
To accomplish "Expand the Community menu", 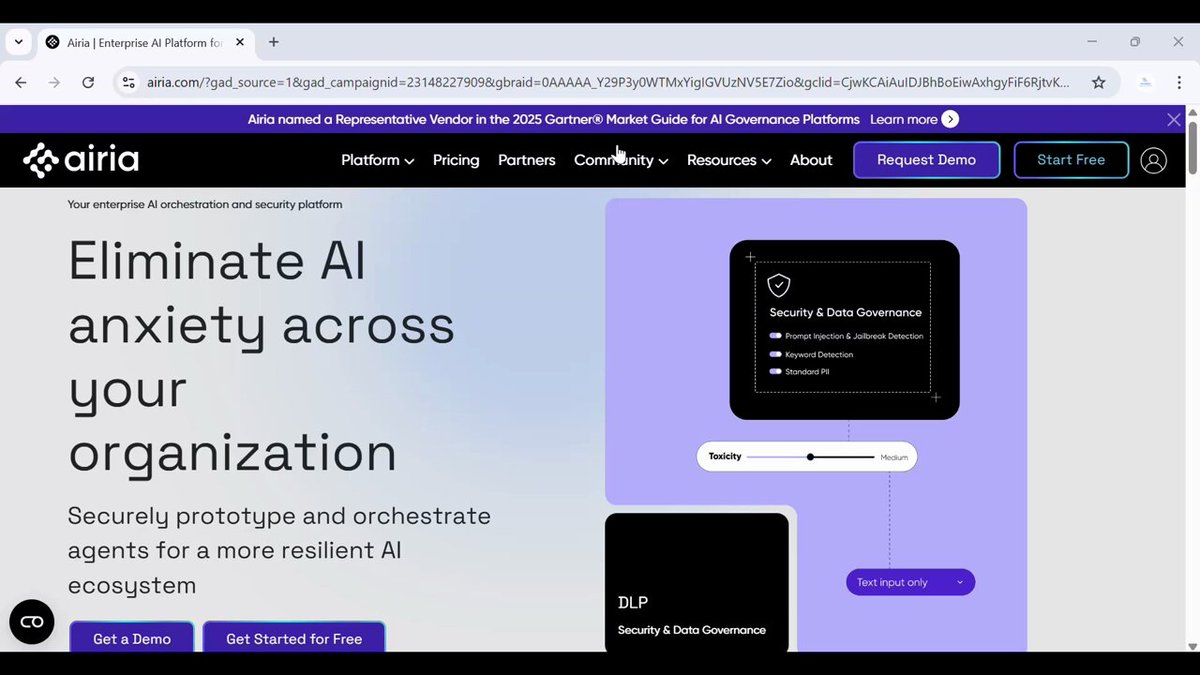I will click(x=621, y=160).
